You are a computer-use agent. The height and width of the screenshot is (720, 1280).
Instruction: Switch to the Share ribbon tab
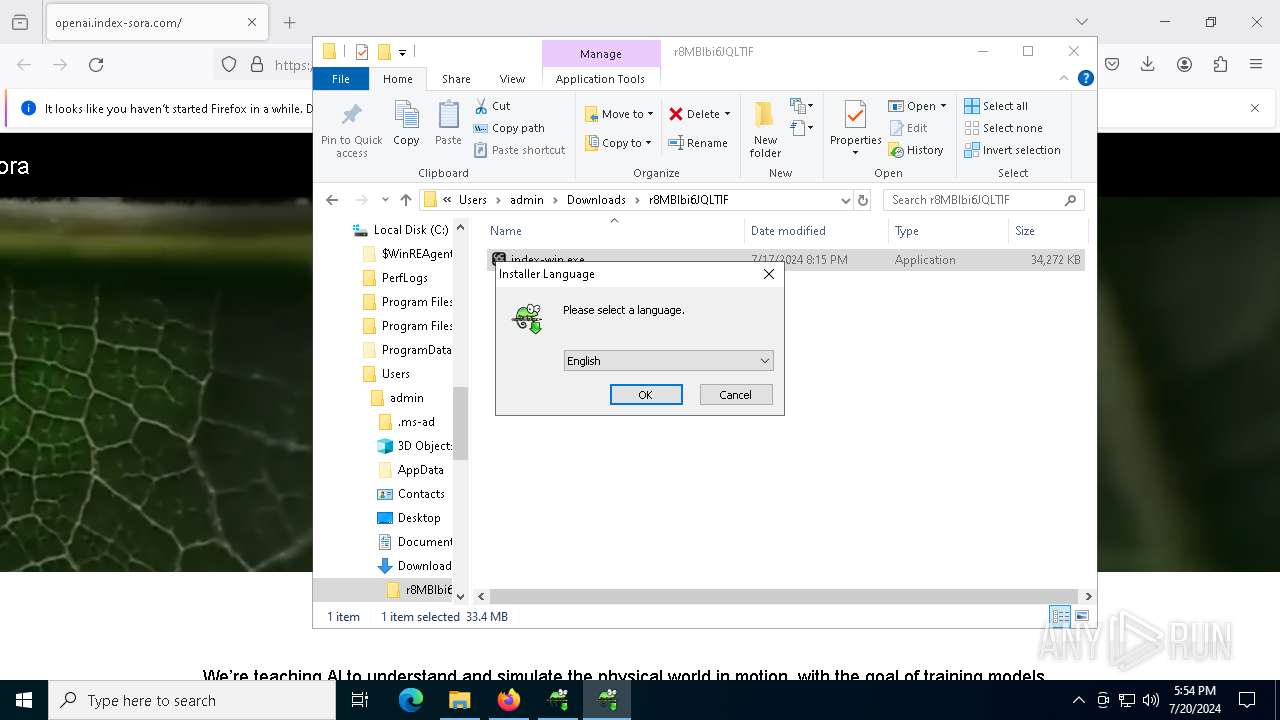click(x=456, y=79)
